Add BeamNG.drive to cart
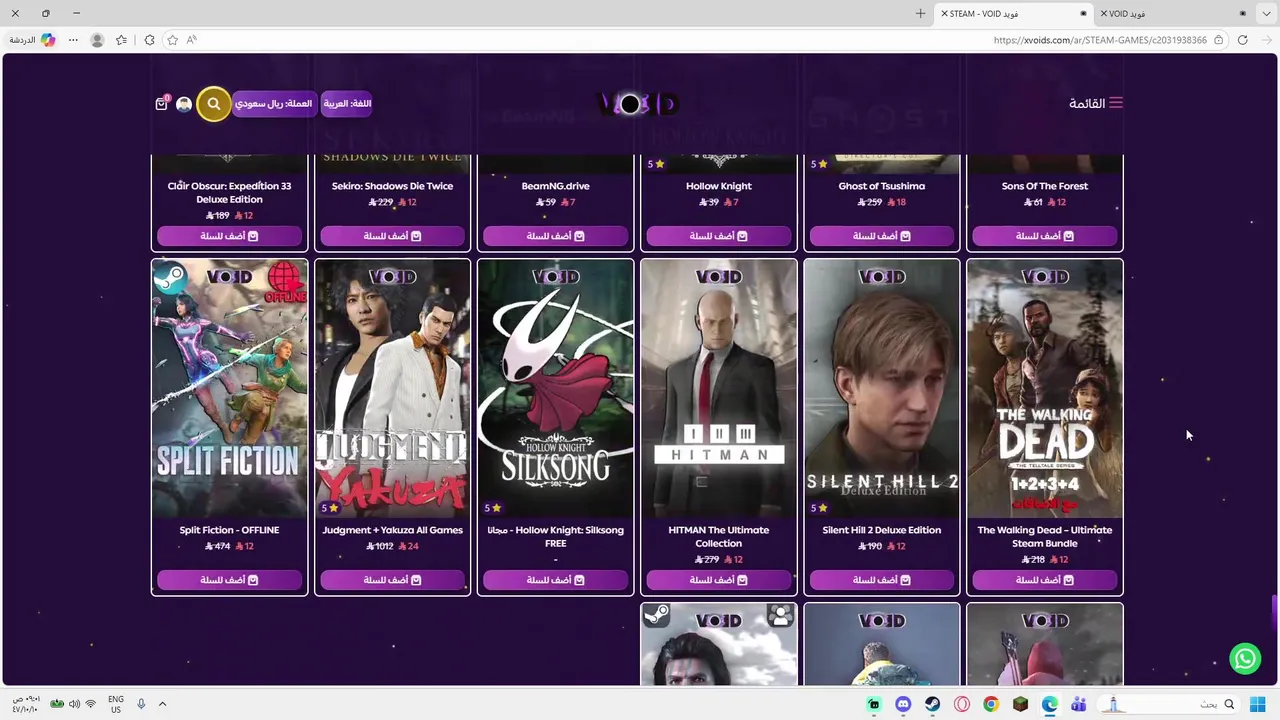 [555, 236]
